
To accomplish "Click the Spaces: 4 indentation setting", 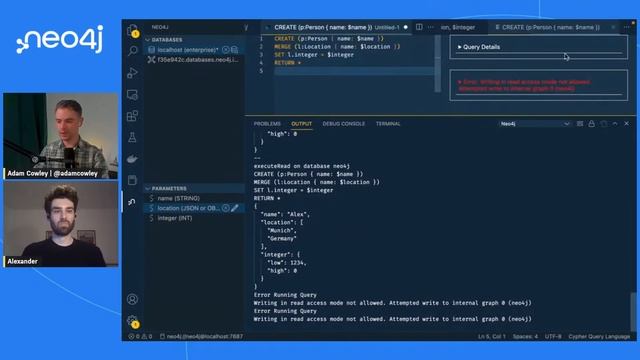I will pyautogui.click(x=525, y=337).
